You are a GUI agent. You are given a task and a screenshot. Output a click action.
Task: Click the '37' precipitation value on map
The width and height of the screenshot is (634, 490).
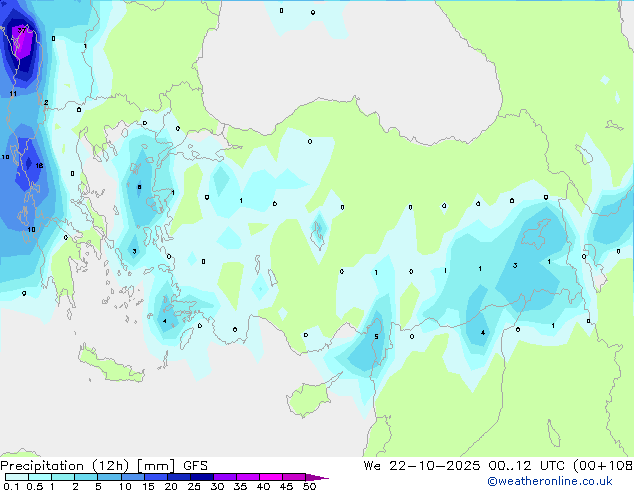coord(21,30)
